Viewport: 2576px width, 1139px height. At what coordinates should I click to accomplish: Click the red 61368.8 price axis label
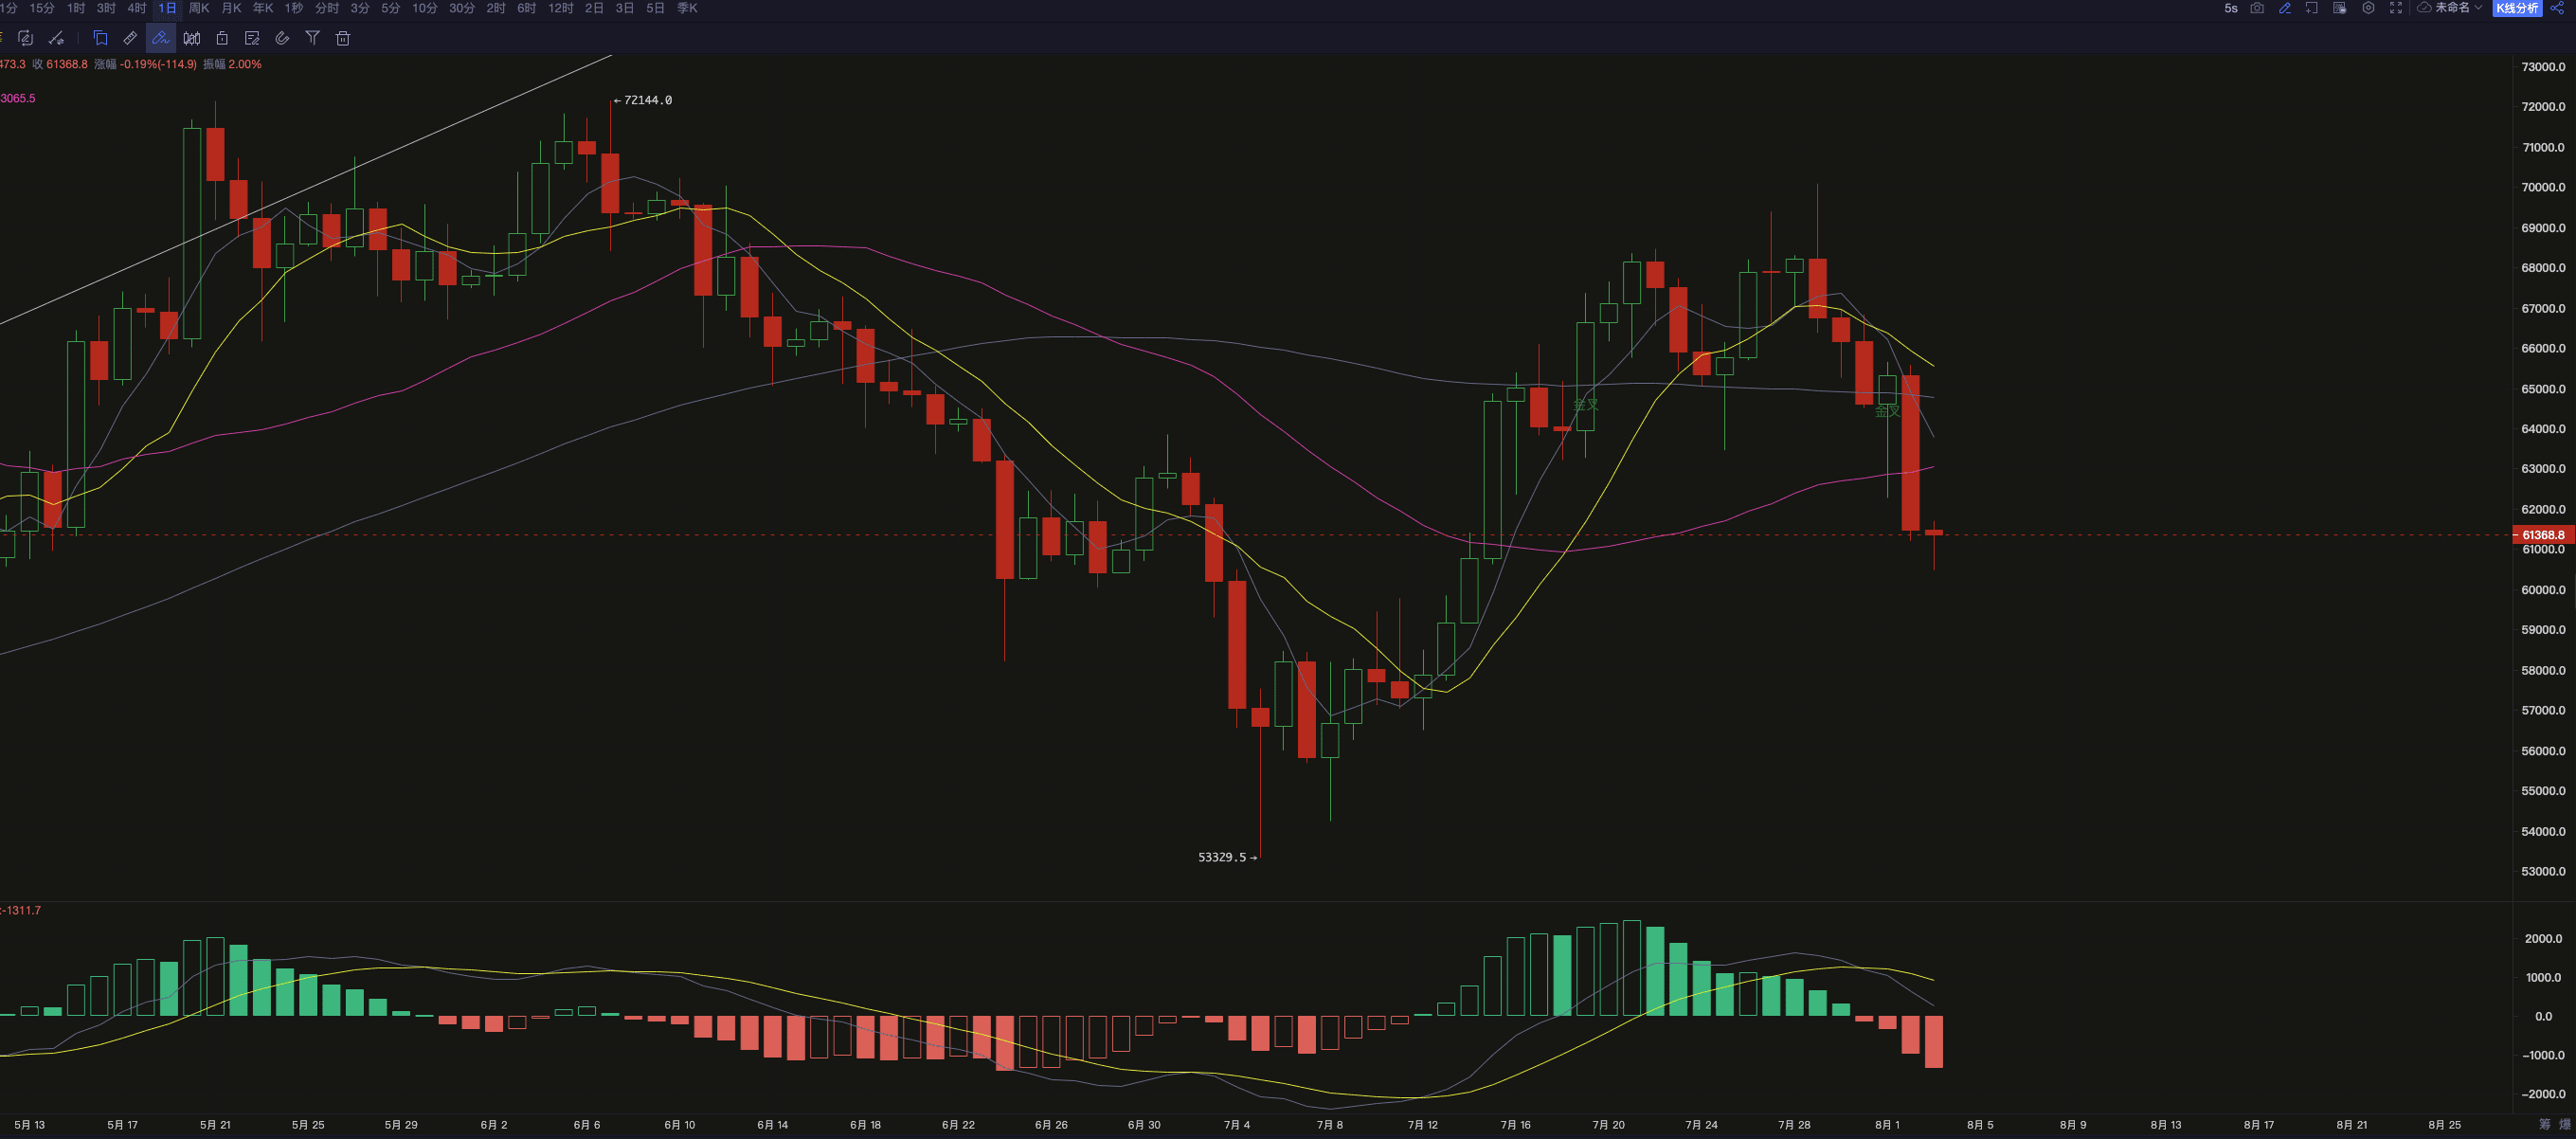[x=2543, y=535]
